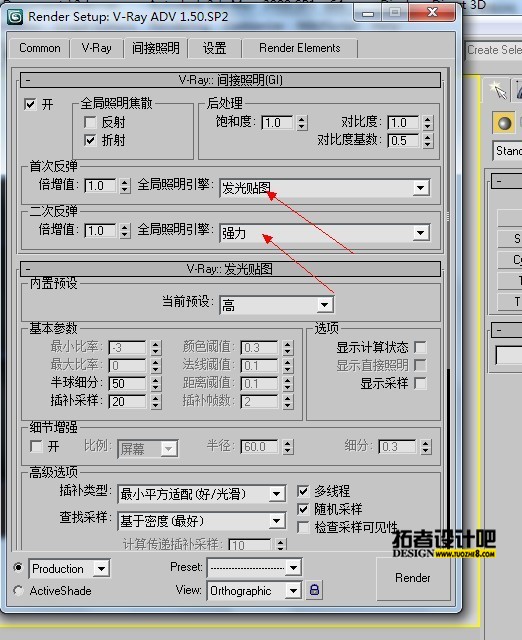The height and width of the screenshot is (640, 522).
Task: Toggle the 随机采样 checkbox
Action: click(303, 509)
